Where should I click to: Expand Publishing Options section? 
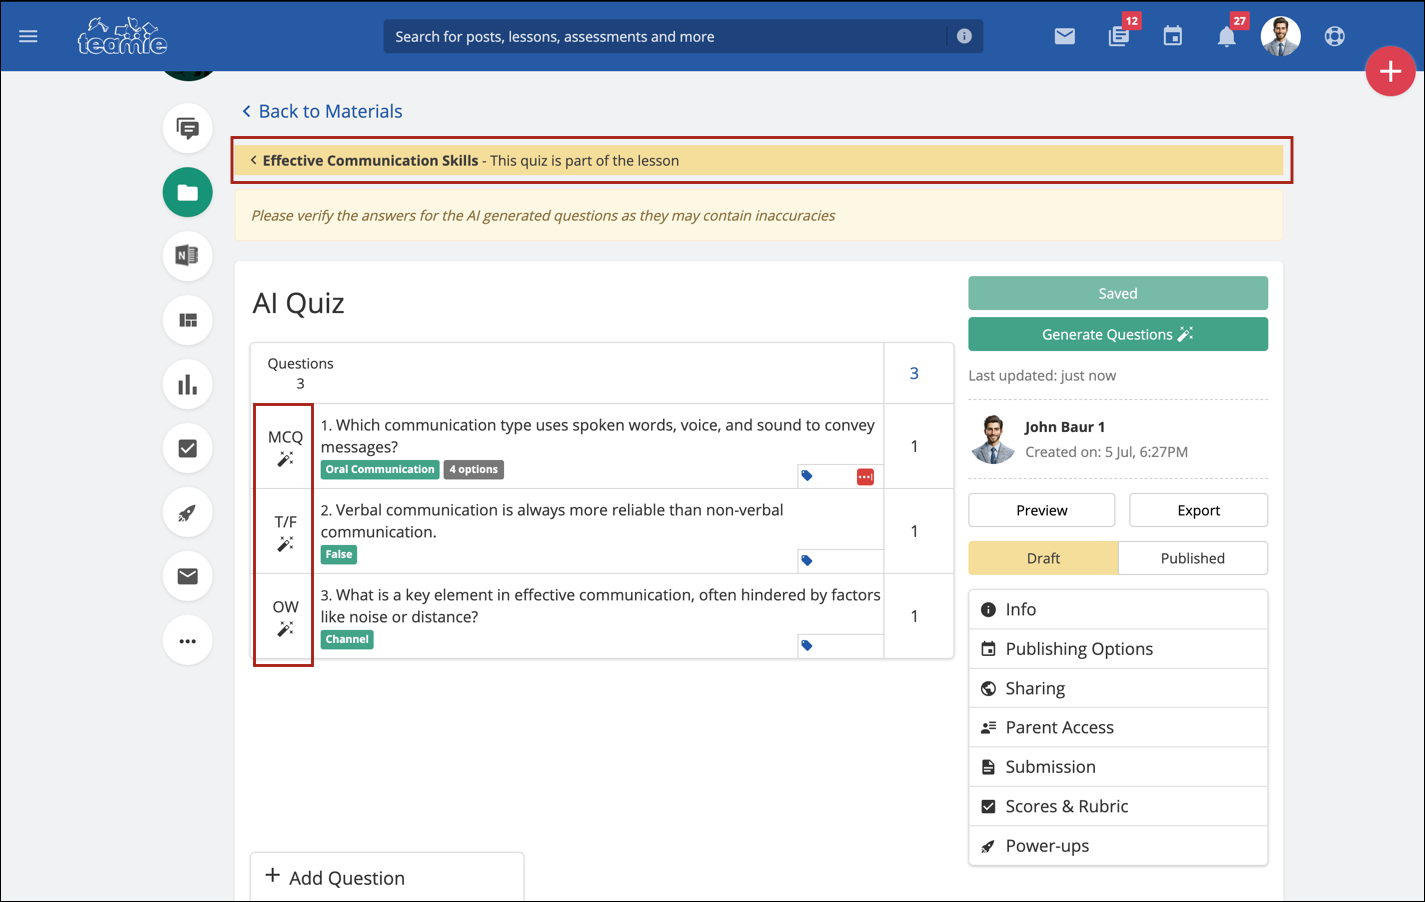[1118, 649]
